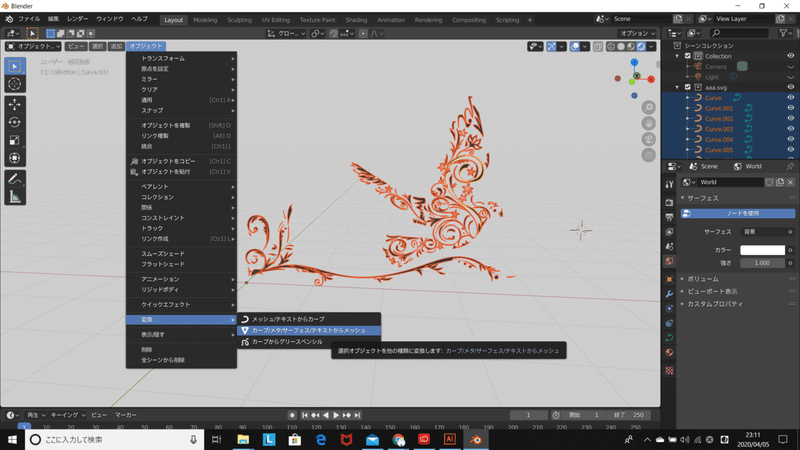The image size is (800, 450).
Task: Click the current frame field showing 1
Action: click(x=529, y=415)
